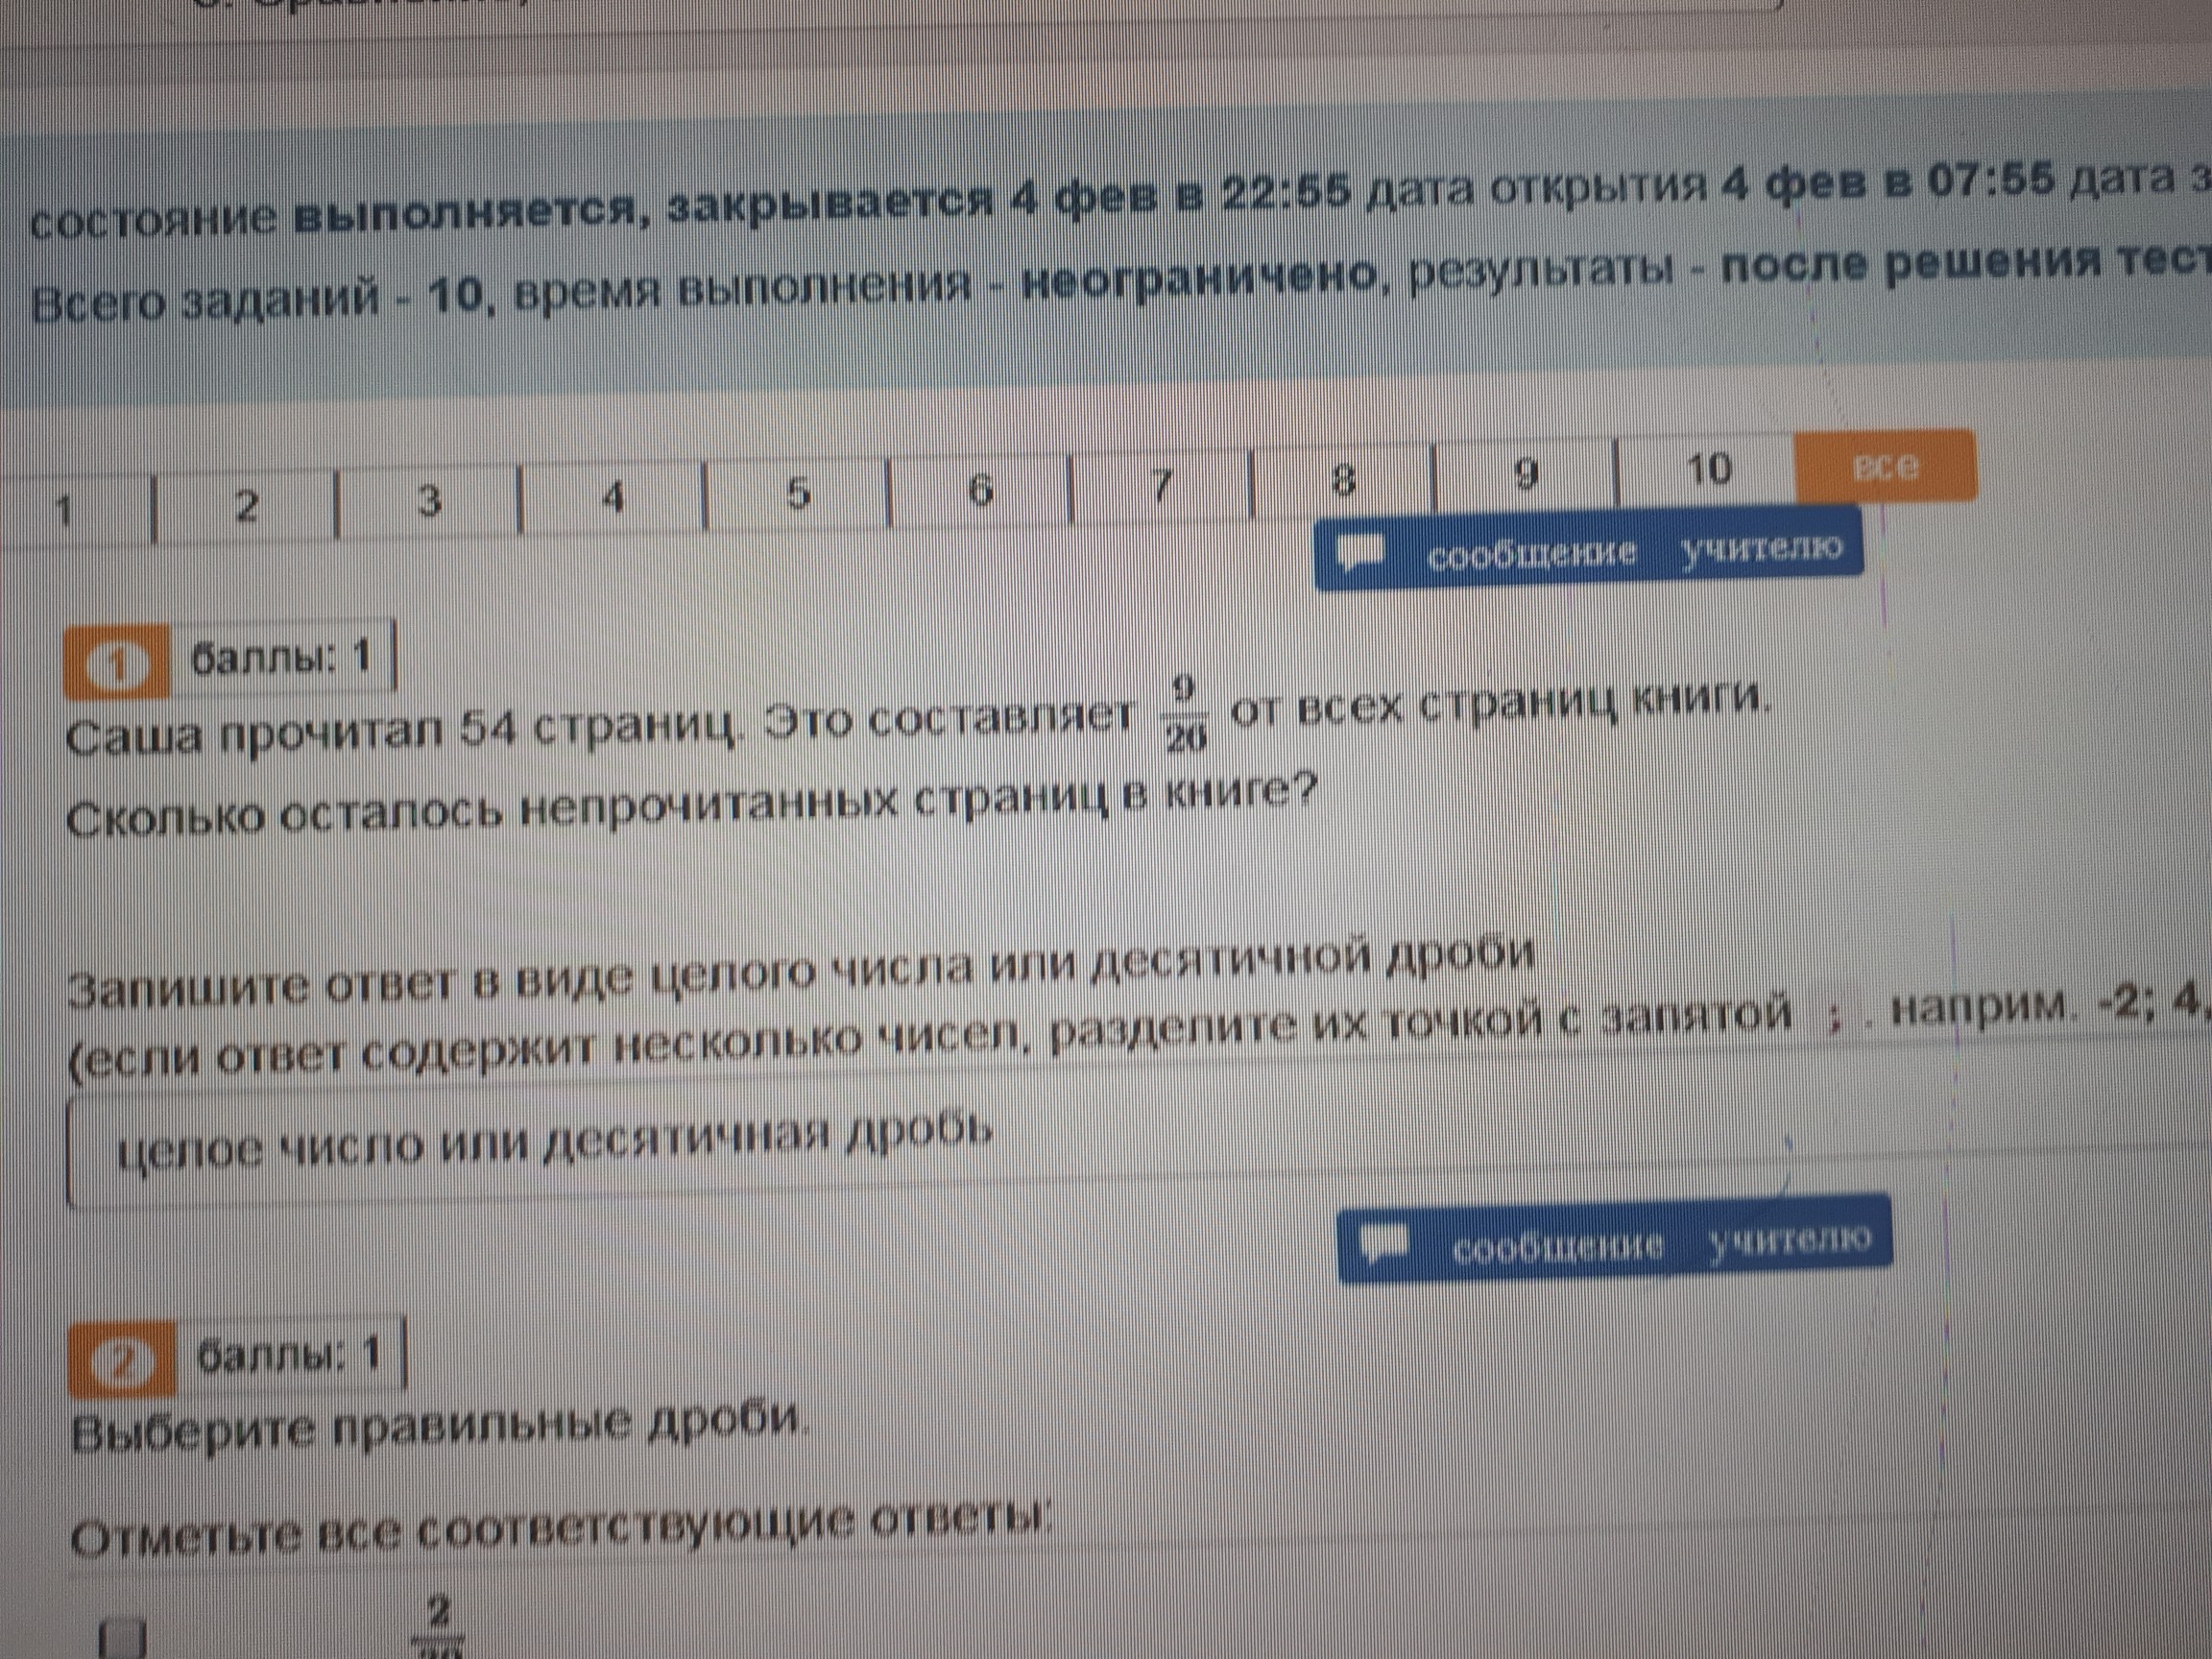Click 'баллы: 1' label of question 1
The image size is (2212, 1659).
pos(281,656)
